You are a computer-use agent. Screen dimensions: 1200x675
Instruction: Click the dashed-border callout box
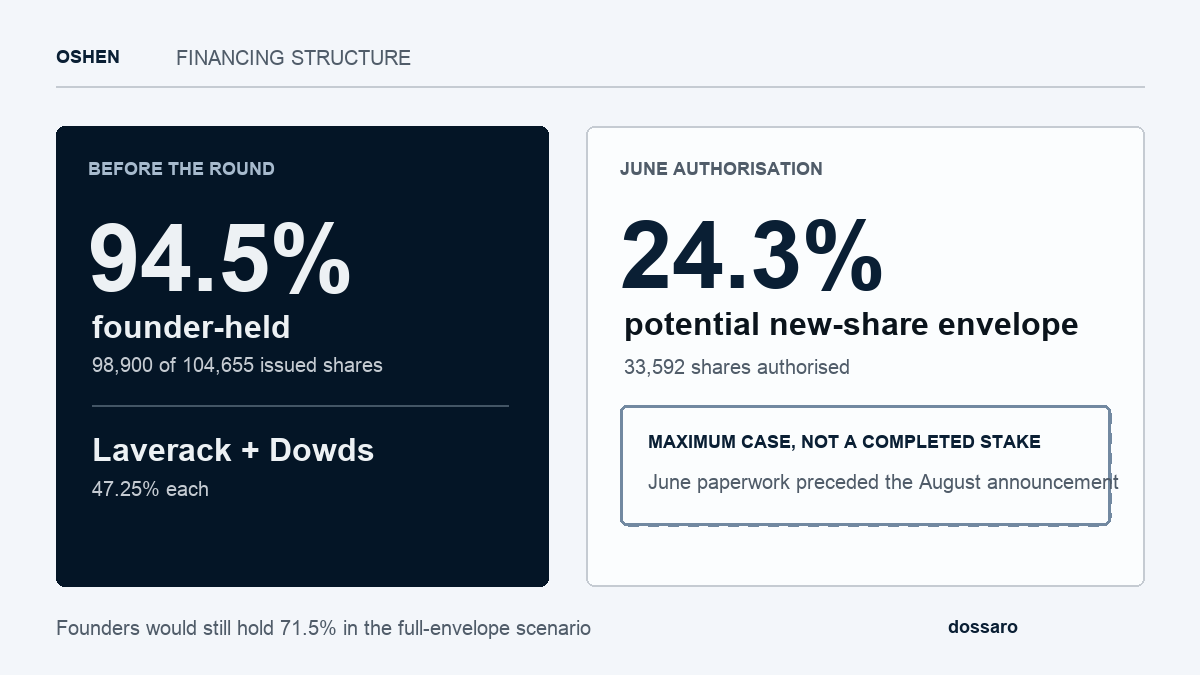tap(865, 465)
